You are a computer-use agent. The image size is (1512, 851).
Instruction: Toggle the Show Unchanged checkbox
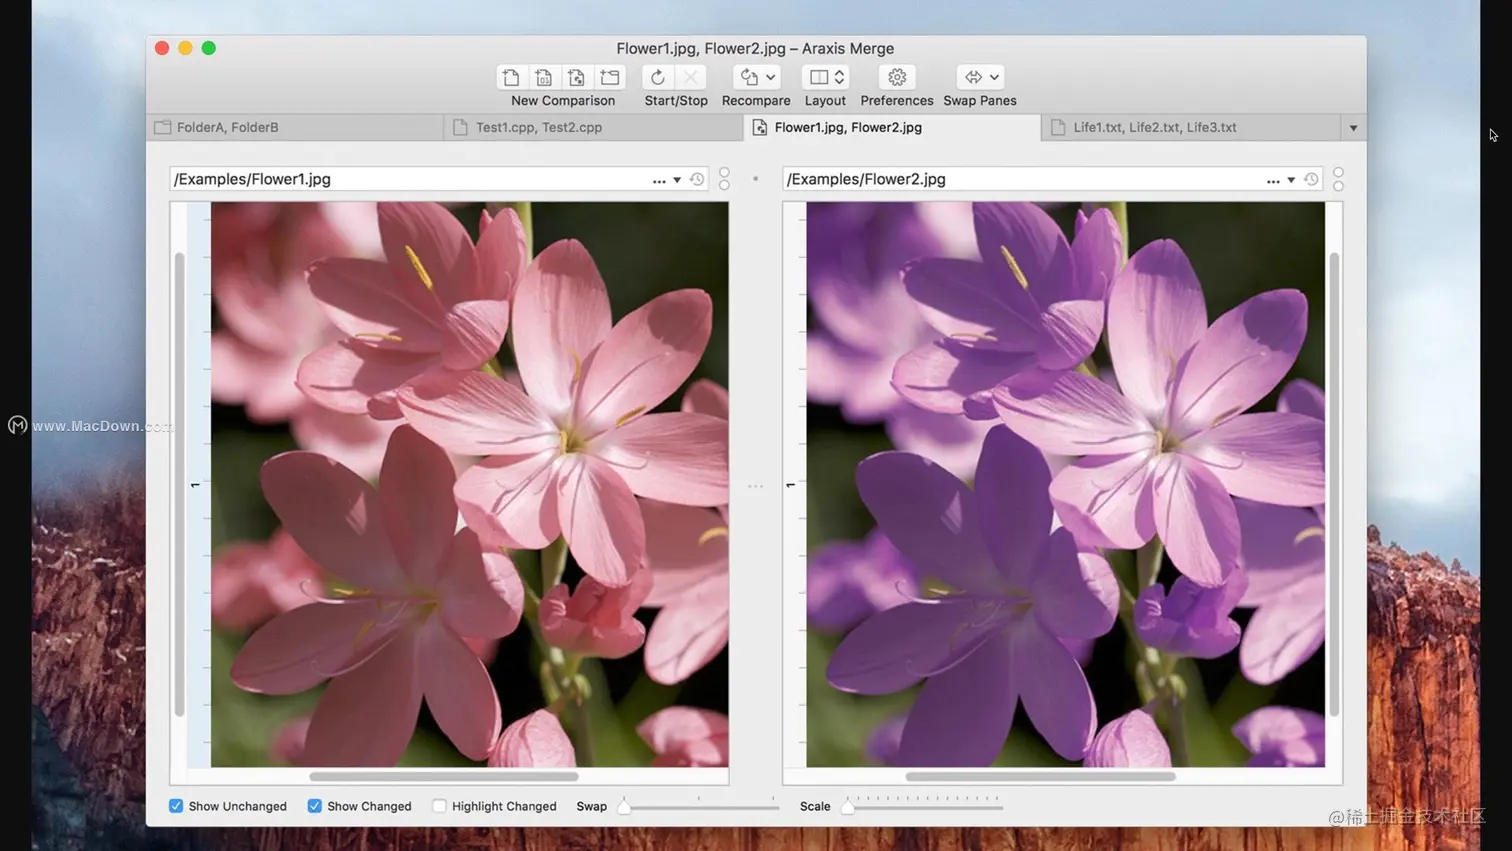pos(176,806)
